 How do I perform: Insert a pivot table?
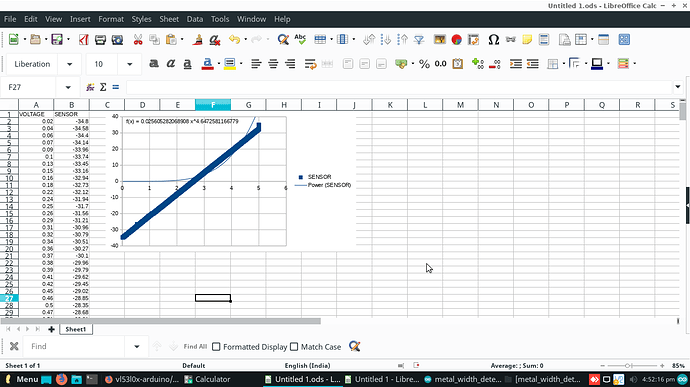pos(473,40)
